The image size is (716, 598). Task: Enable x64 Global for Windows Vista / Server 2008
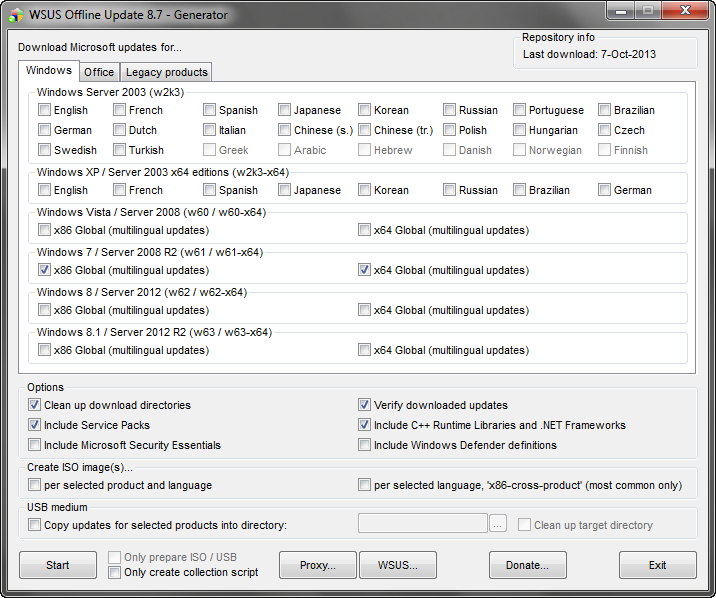[364, 230]
